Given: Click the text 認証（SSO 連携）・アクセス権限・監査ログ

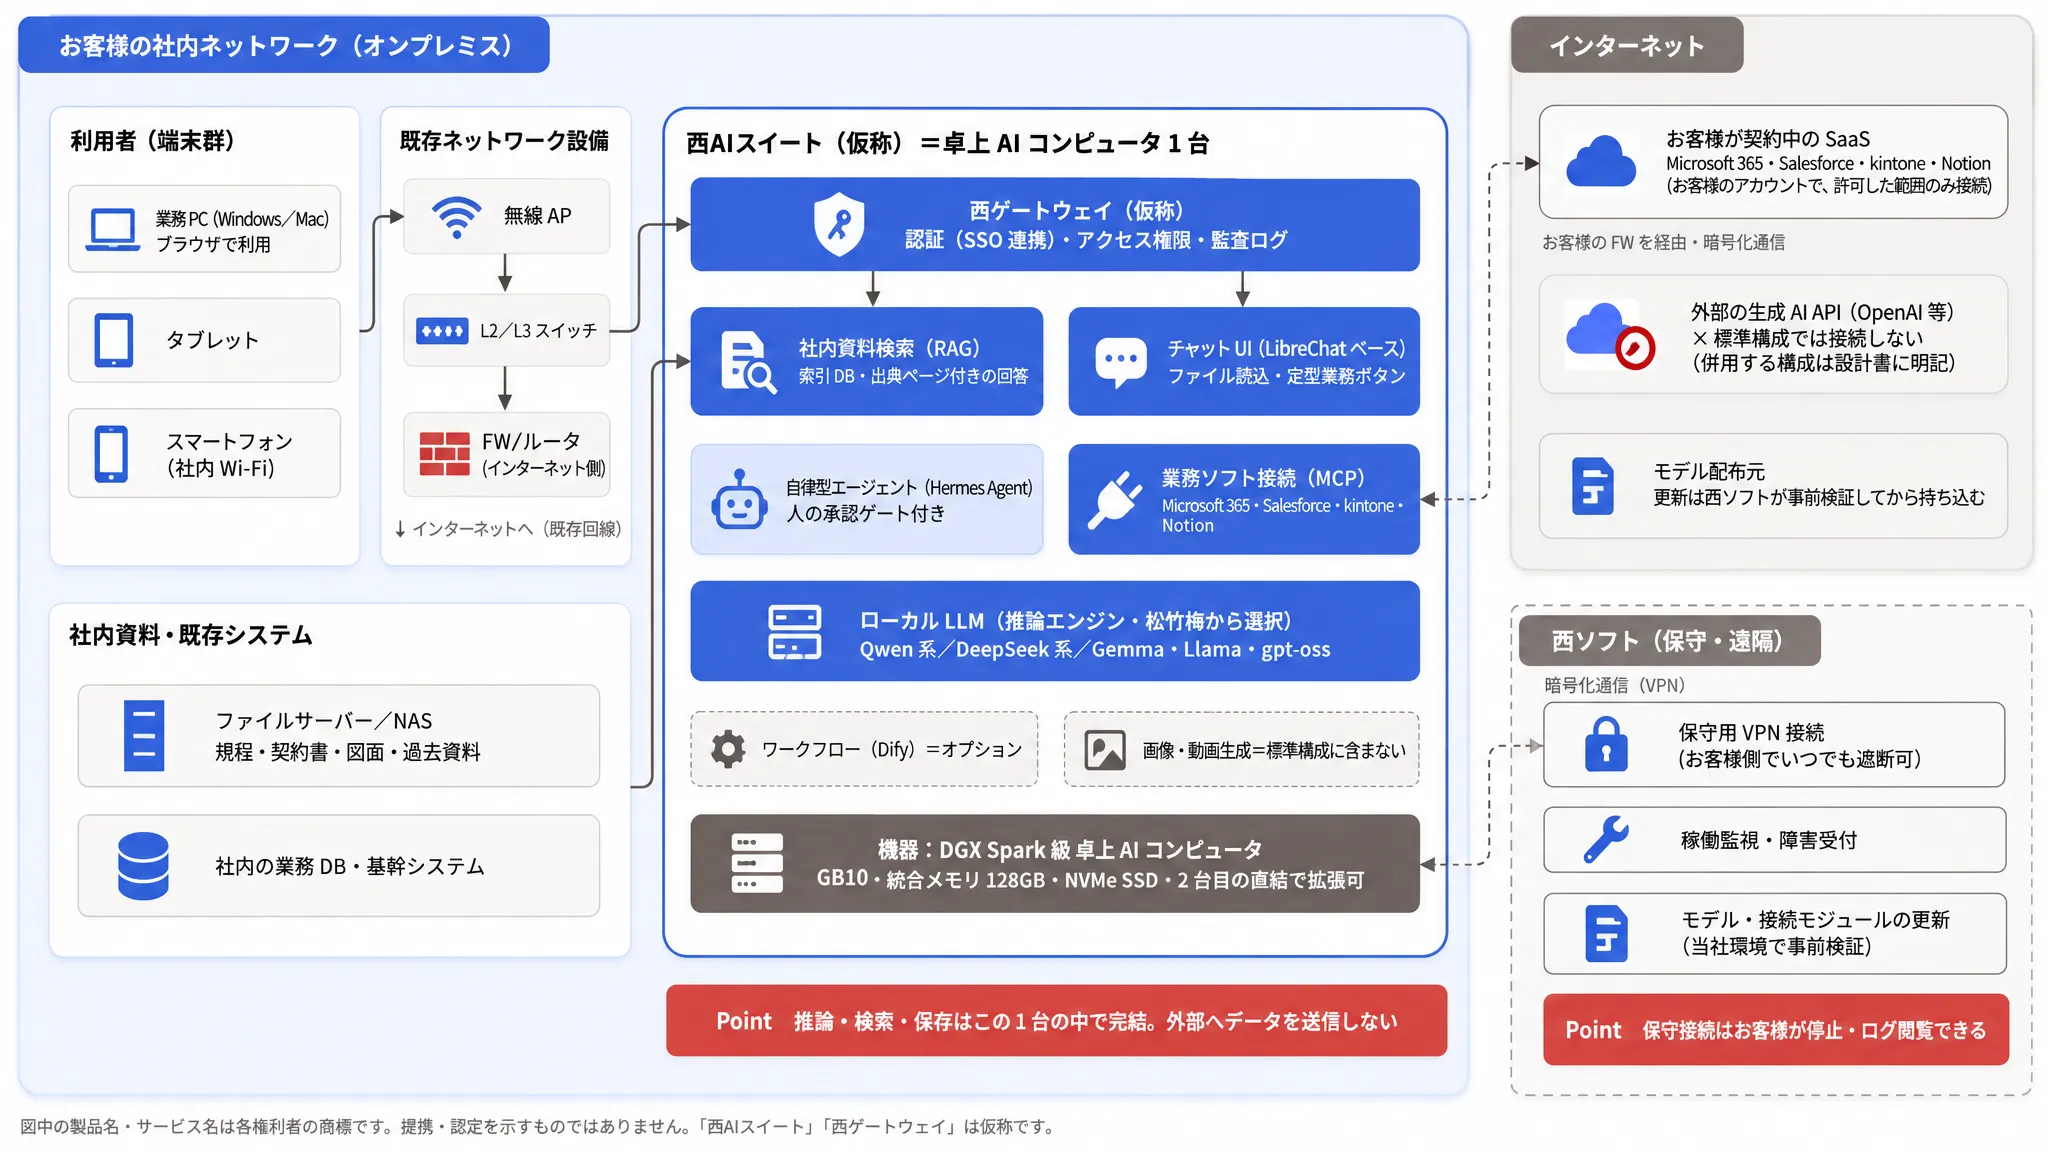Looking at the screenshot, I should point(1096,240).
